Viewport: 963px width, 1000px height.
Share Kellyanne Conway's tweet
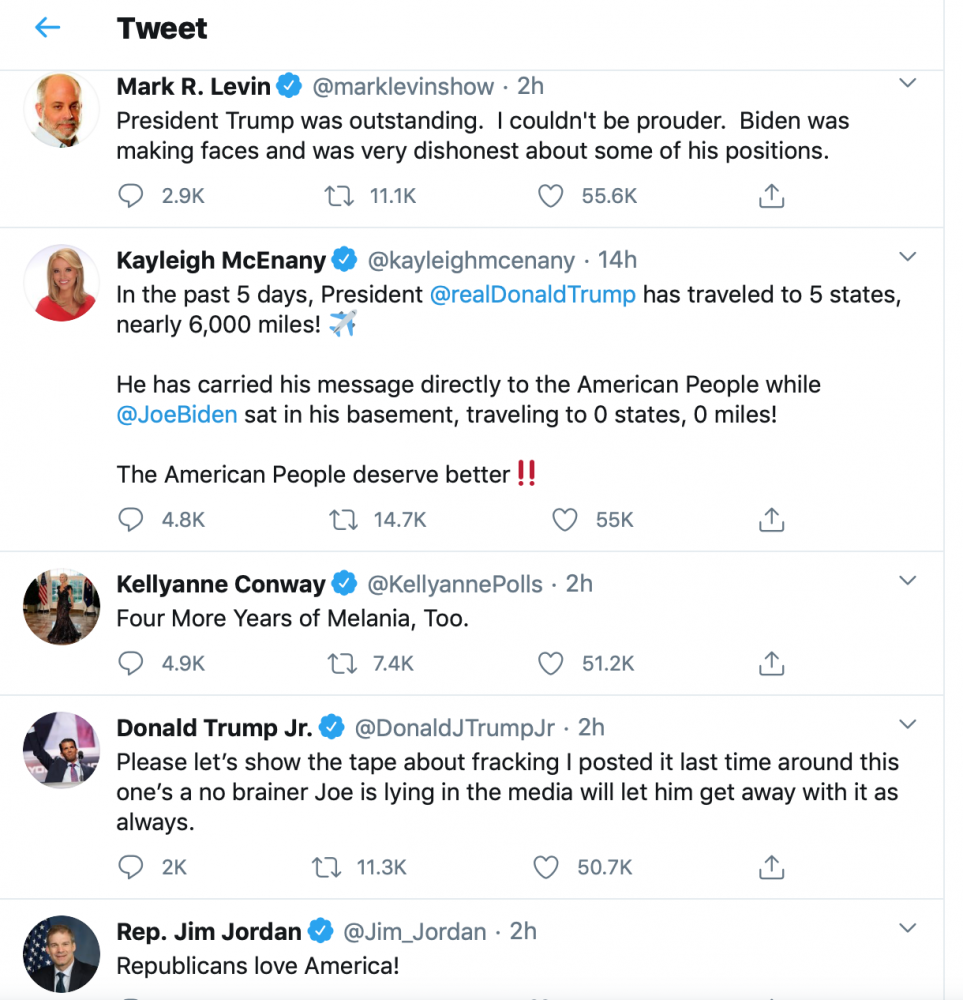[771, 663]
